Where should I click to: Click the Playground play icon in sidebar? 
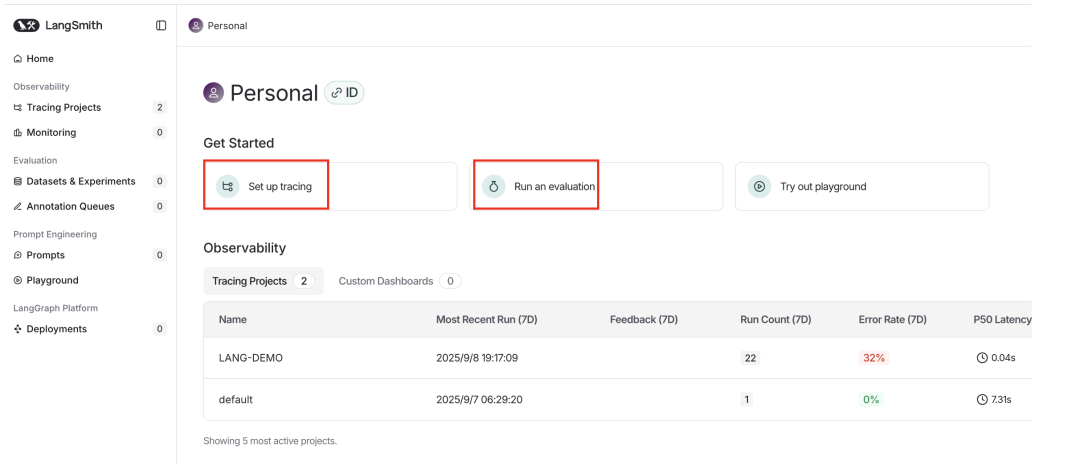(x=18, y=280)
